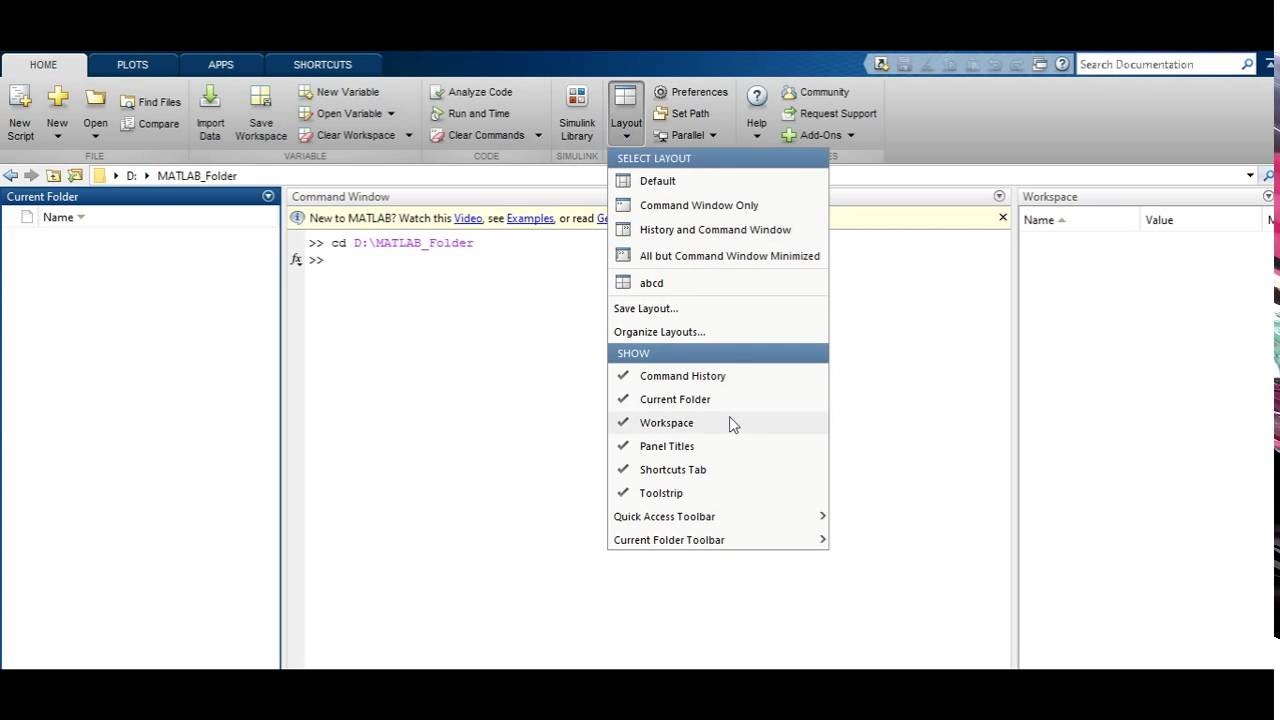Open MATLAB Preferences
This screenshot has height=720, width=1280.
[691, 92]
